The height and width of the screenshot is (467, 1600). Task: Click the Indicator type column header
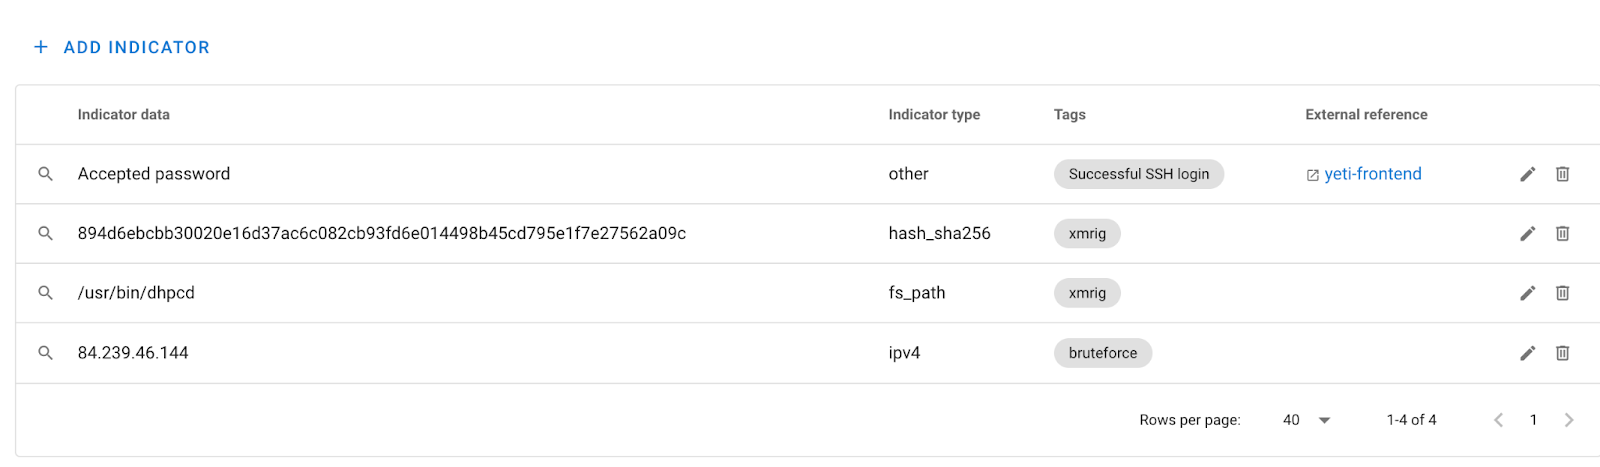tap(934, 115)
